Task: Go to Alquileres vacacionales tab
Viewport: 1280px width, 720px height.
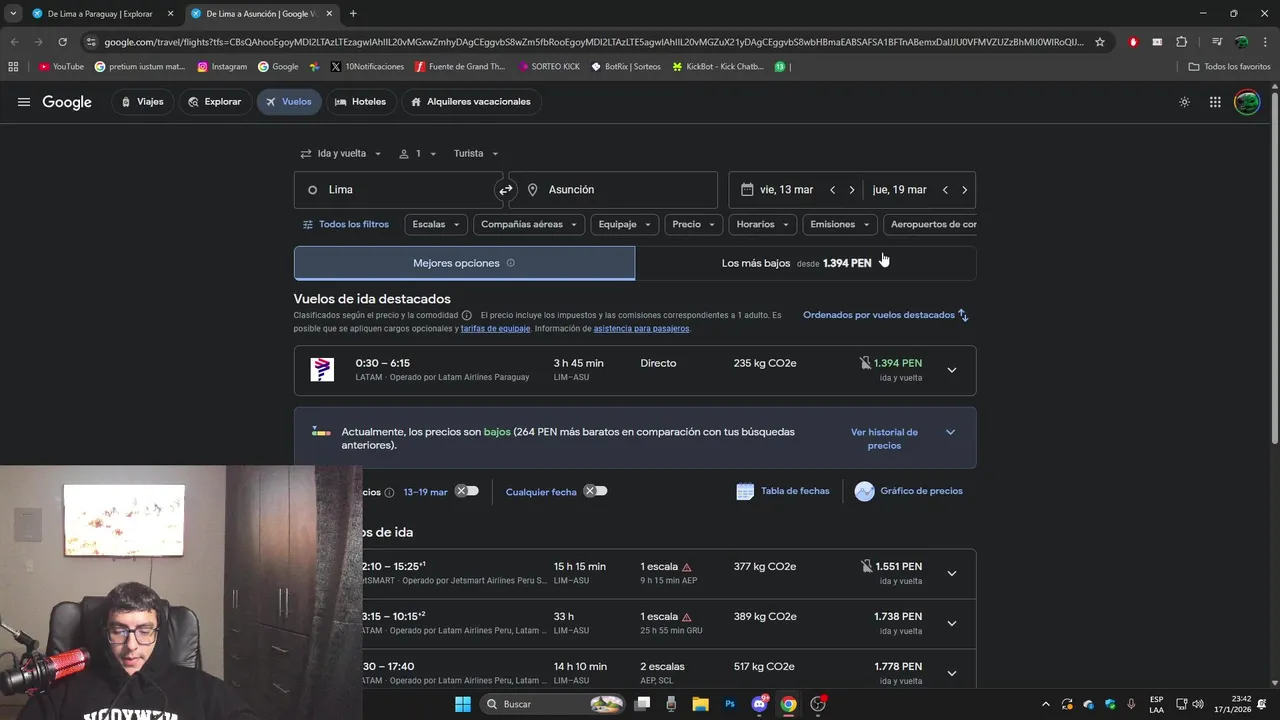Action: [x=471, y=102]
